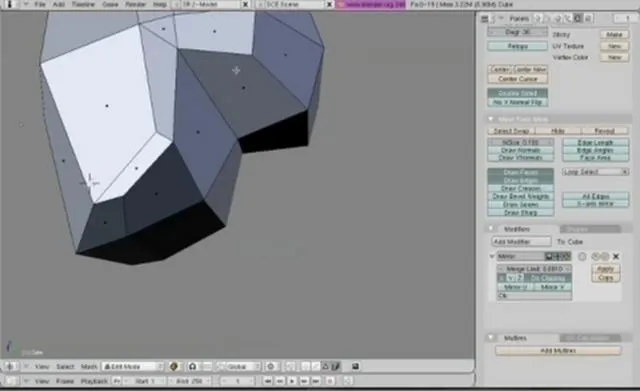
Task: Open Mesh menu in 3D header
Action: coord(89,367)
